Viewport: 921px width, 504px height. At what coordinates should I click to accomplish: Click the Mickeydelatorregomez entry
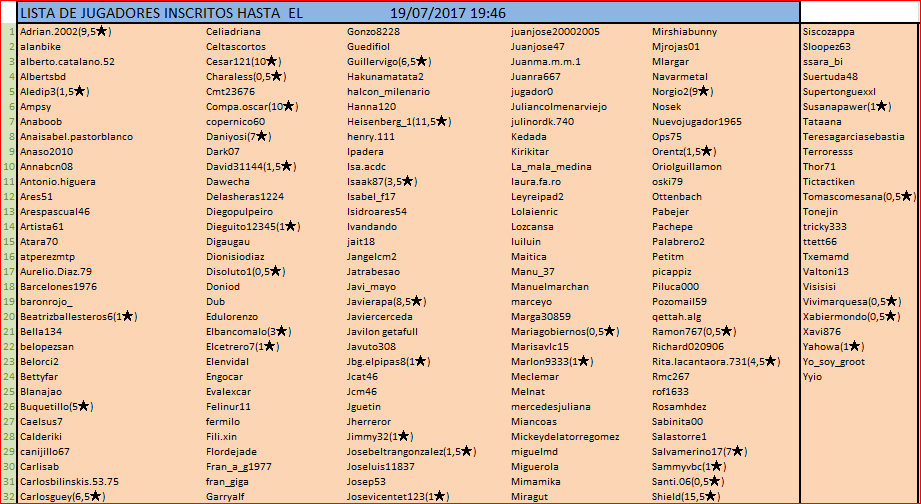[565, 436]
